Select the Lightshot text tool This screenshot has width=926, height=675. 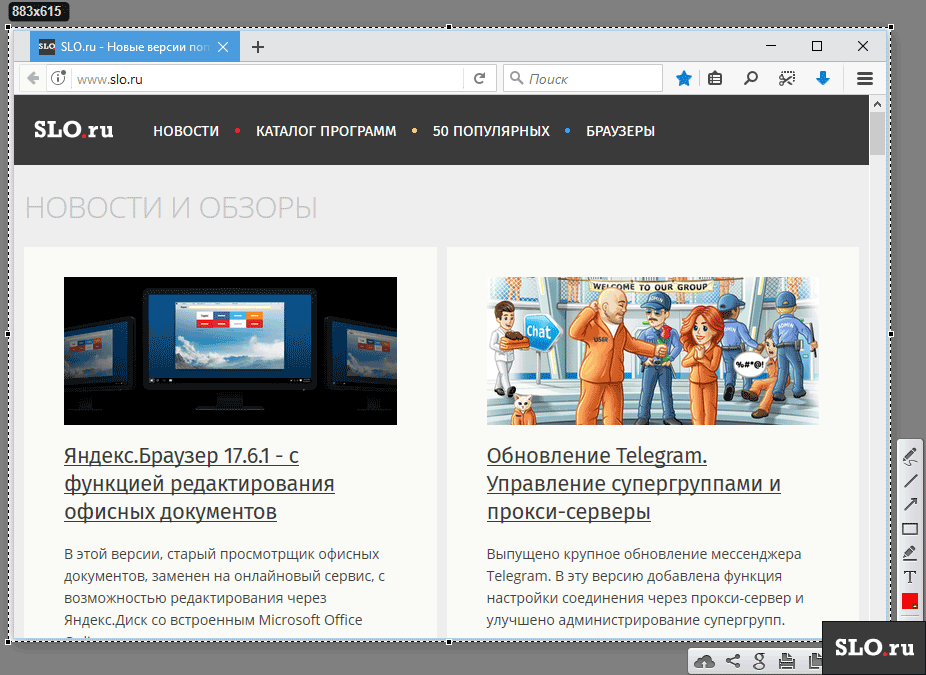pos(910,577)
